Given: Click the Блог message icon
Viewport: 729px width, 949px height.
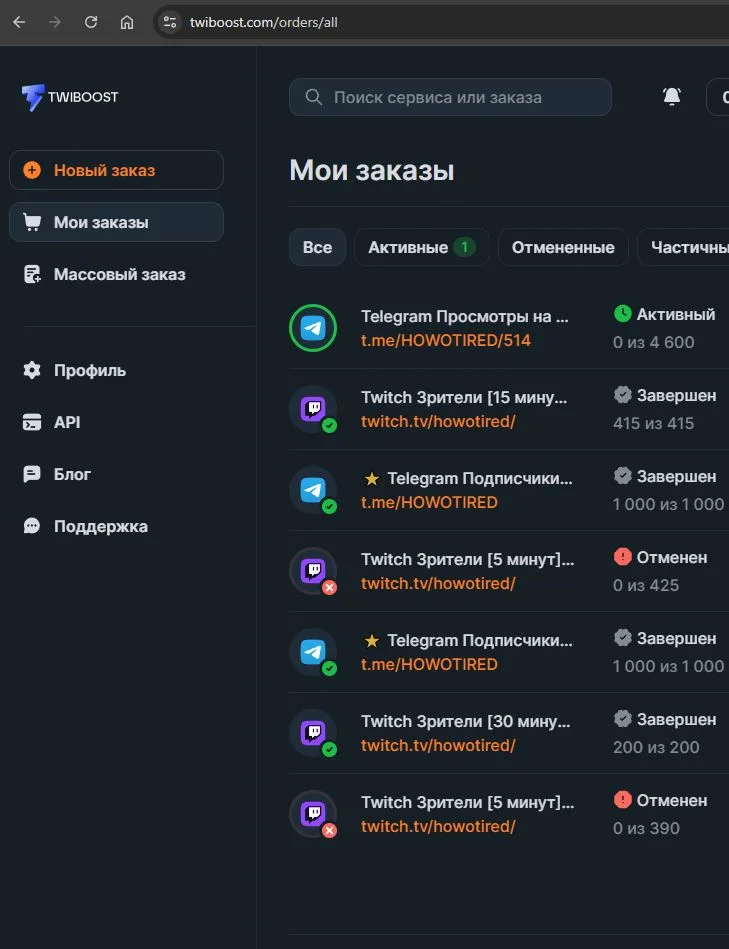Looking at the screenshot, I should (x=32, y=474).
